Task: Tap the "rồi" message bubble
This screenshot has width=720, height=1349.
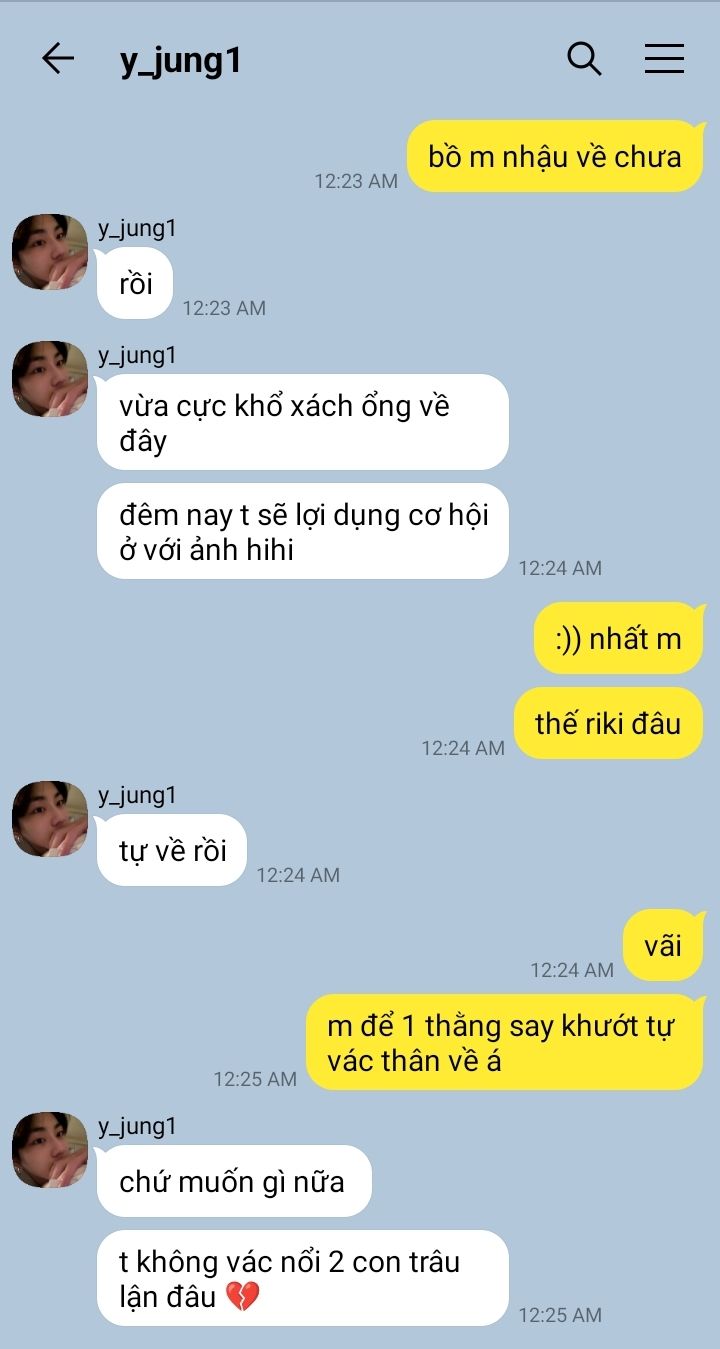Action: (x=135, y=283)
